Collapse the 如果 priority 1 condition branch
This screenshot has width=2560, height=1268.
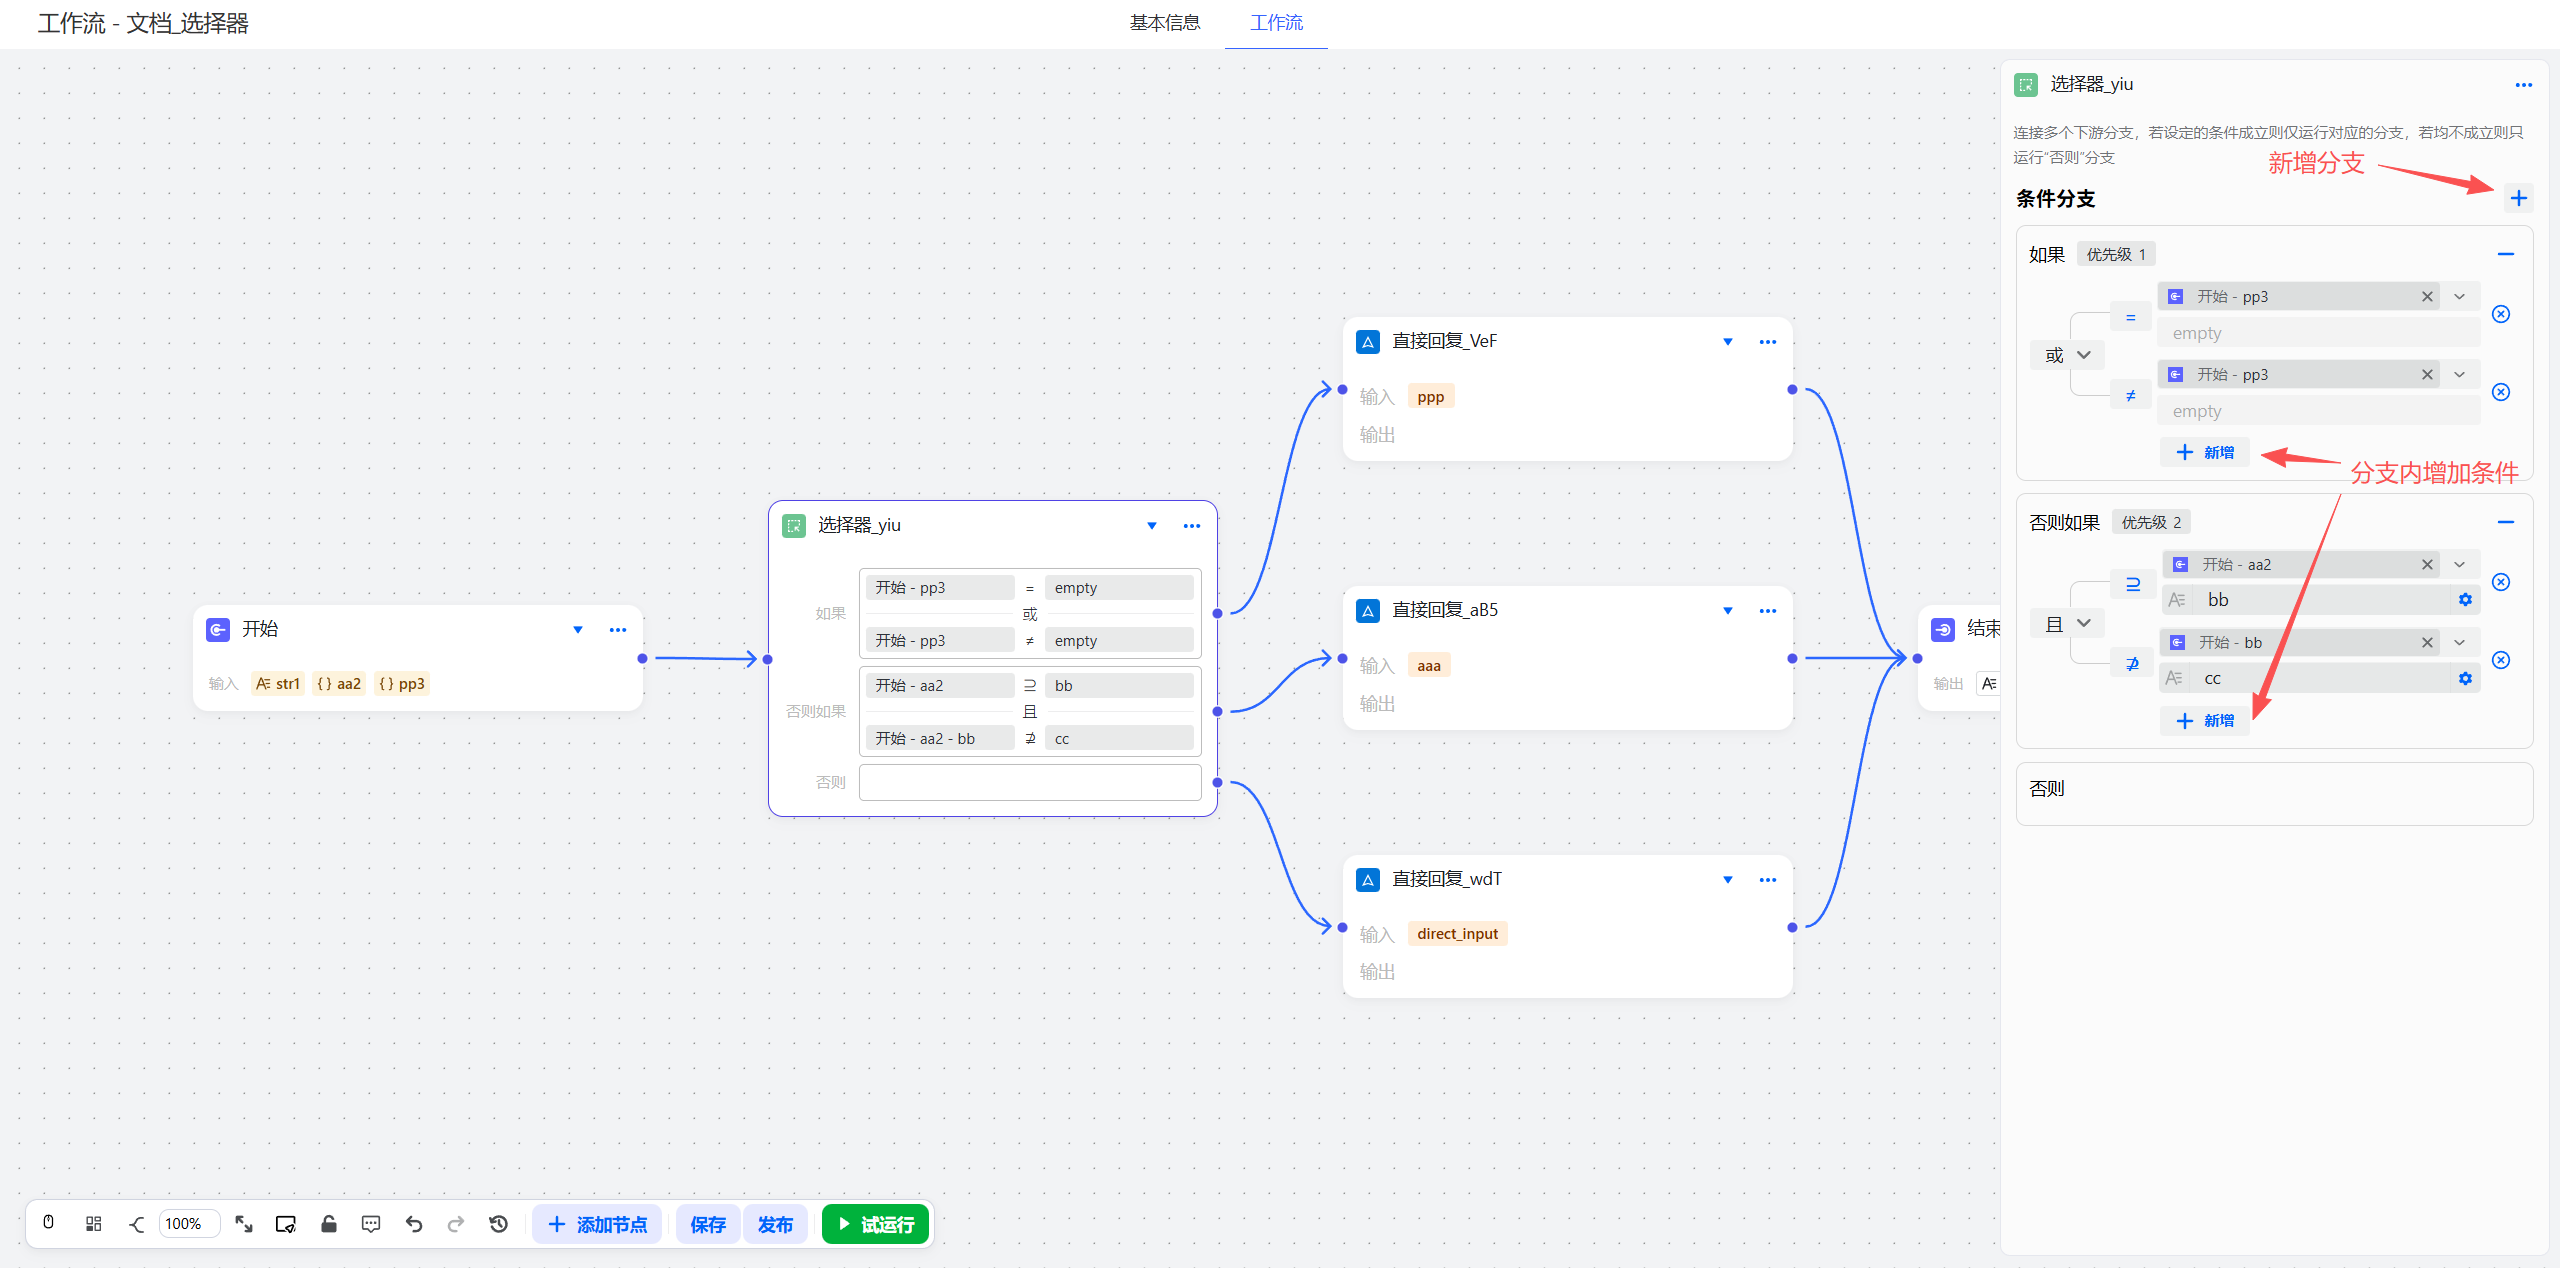click(x=2506, y=254)
